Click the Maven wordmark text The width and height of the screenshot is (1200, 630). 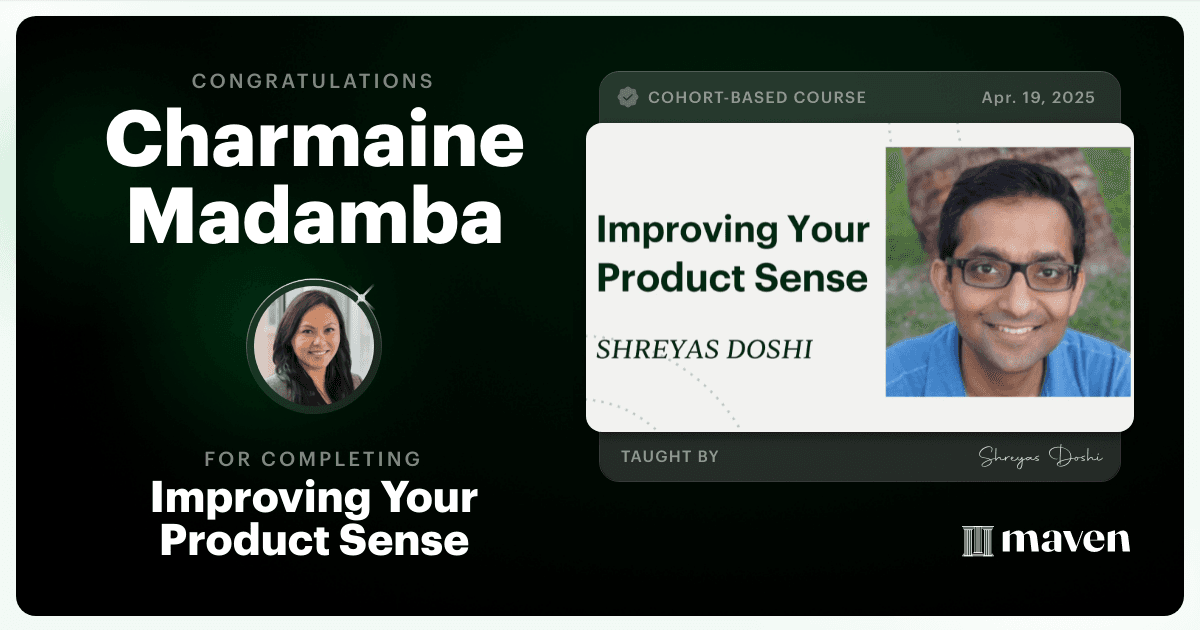pos(1065,541)
